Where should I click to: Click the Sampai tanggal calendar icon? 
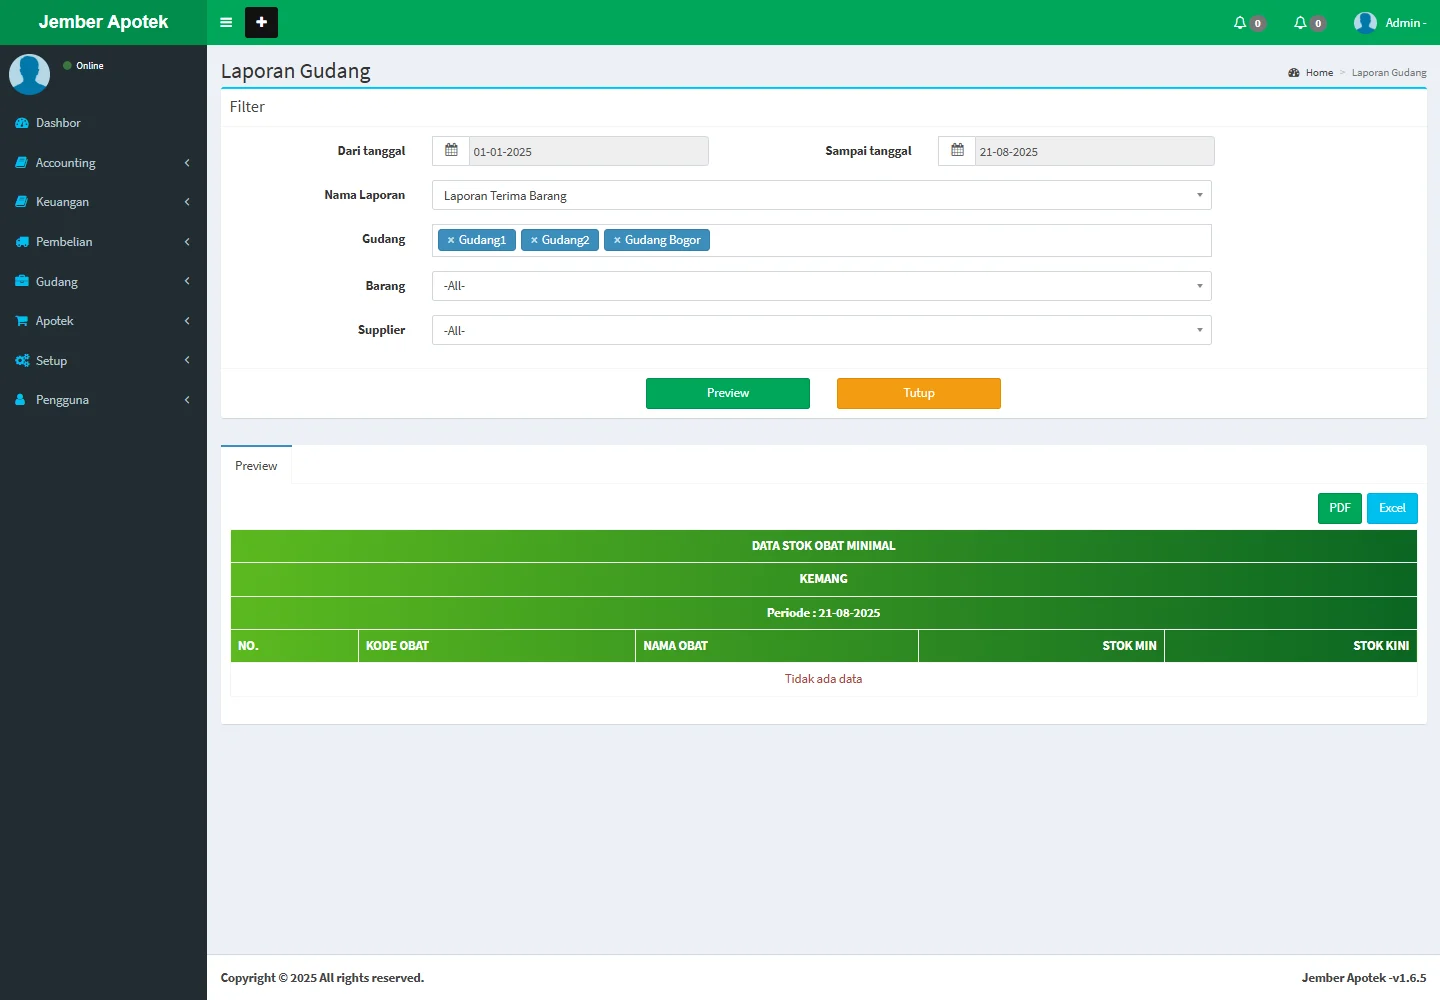coord(957,151)
